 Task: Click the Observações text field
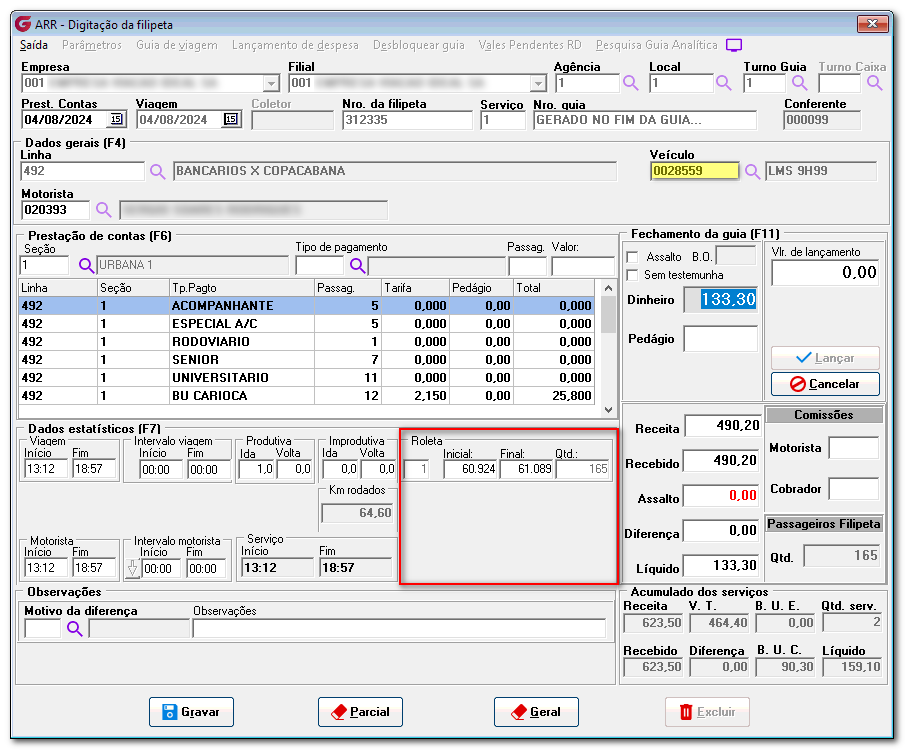pyautogui.click(x=399, y=628)
